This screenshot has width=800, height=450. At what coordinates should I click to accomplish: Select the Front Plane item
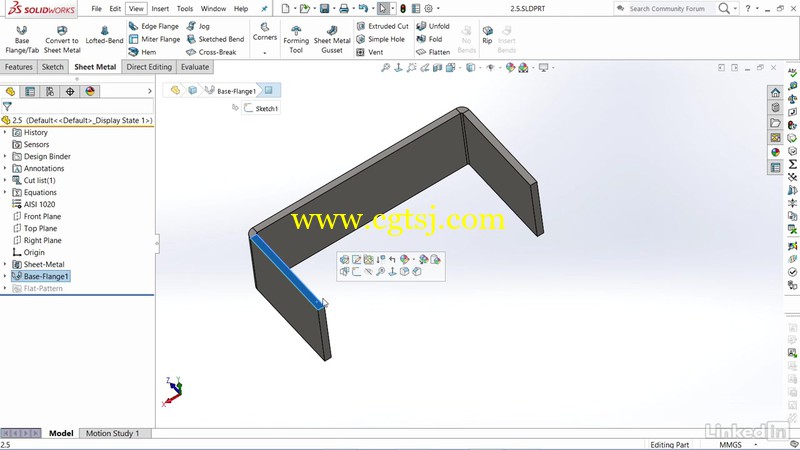tap(37, 216)
